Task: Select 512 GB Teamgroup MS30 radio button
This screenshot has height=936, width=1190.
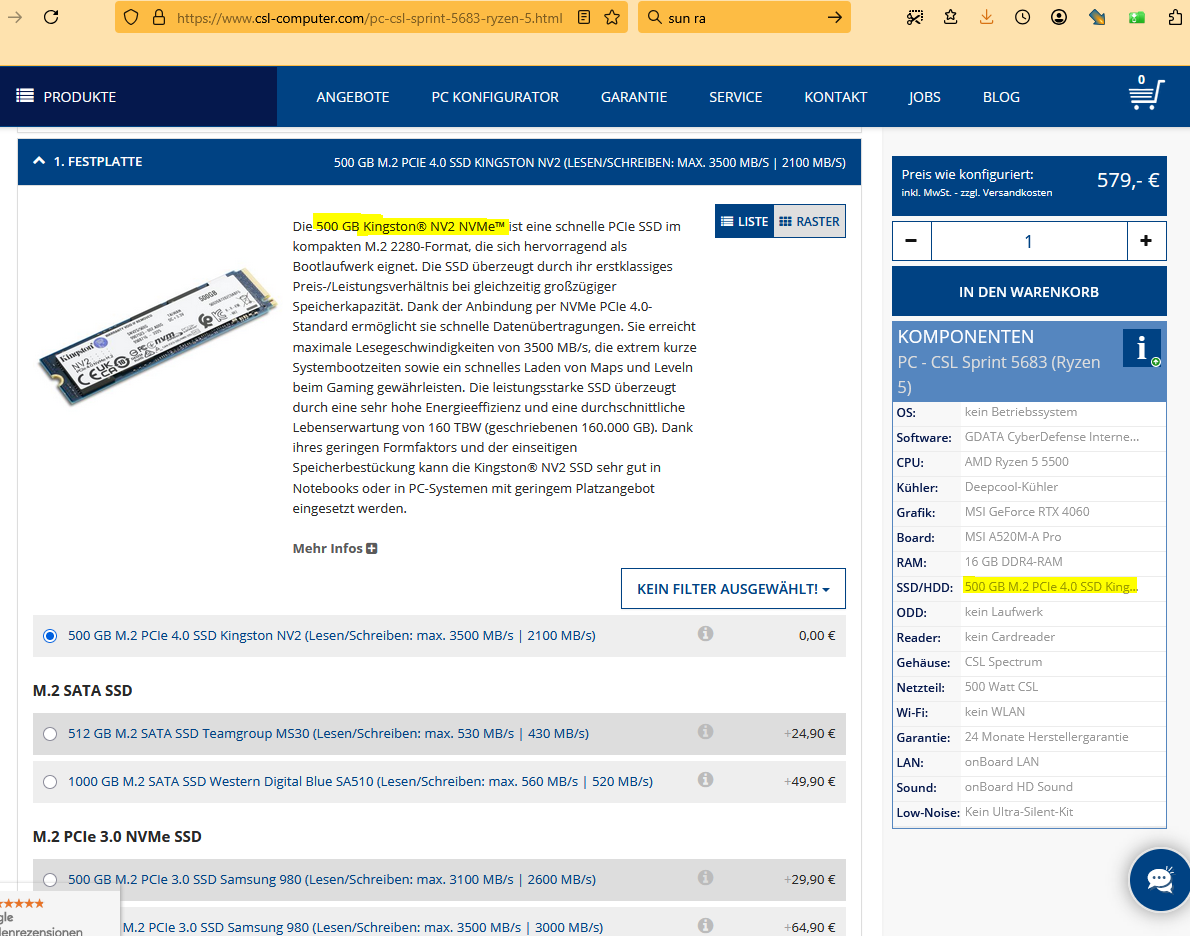Action: [x=50, y=734]
